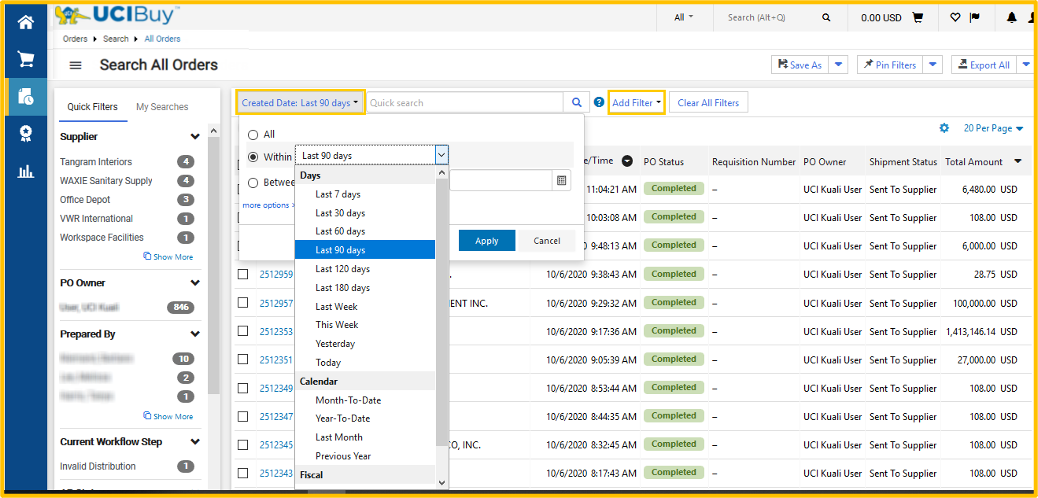Select the Within radio option
The height and width of the screenshot is (498, 1038).
click(253, 157)
